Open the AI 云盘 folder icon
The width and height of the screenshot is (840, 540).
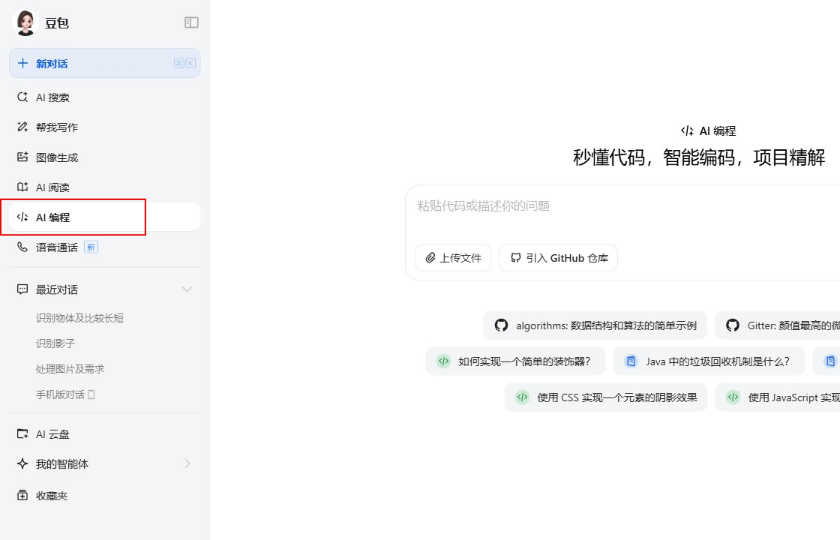click(x=23, y=434)
